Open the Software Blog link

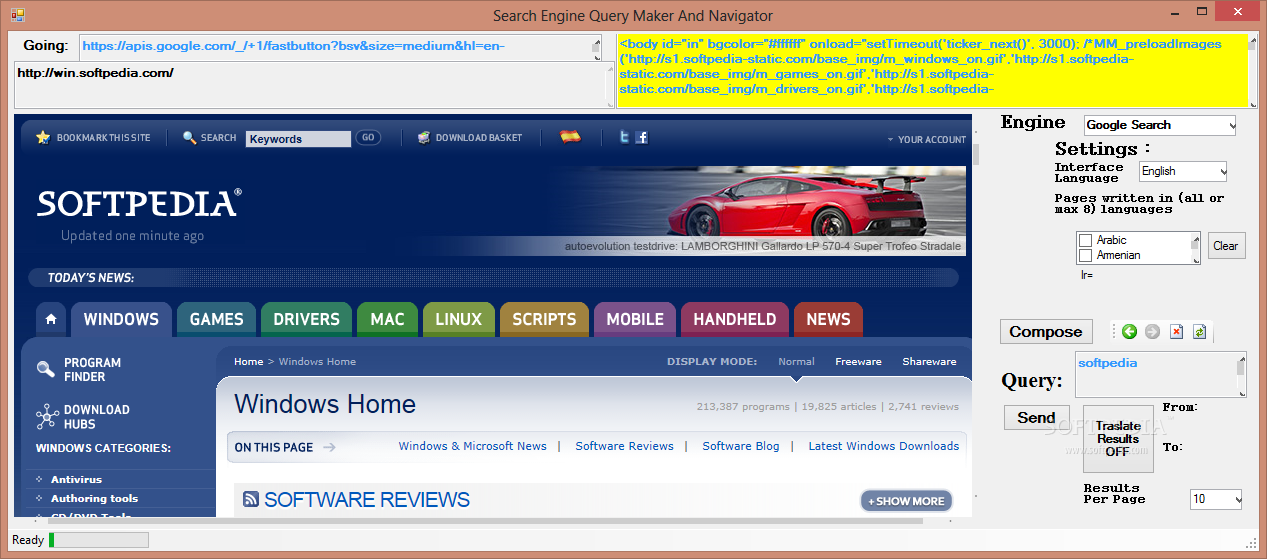coord(741,446)
